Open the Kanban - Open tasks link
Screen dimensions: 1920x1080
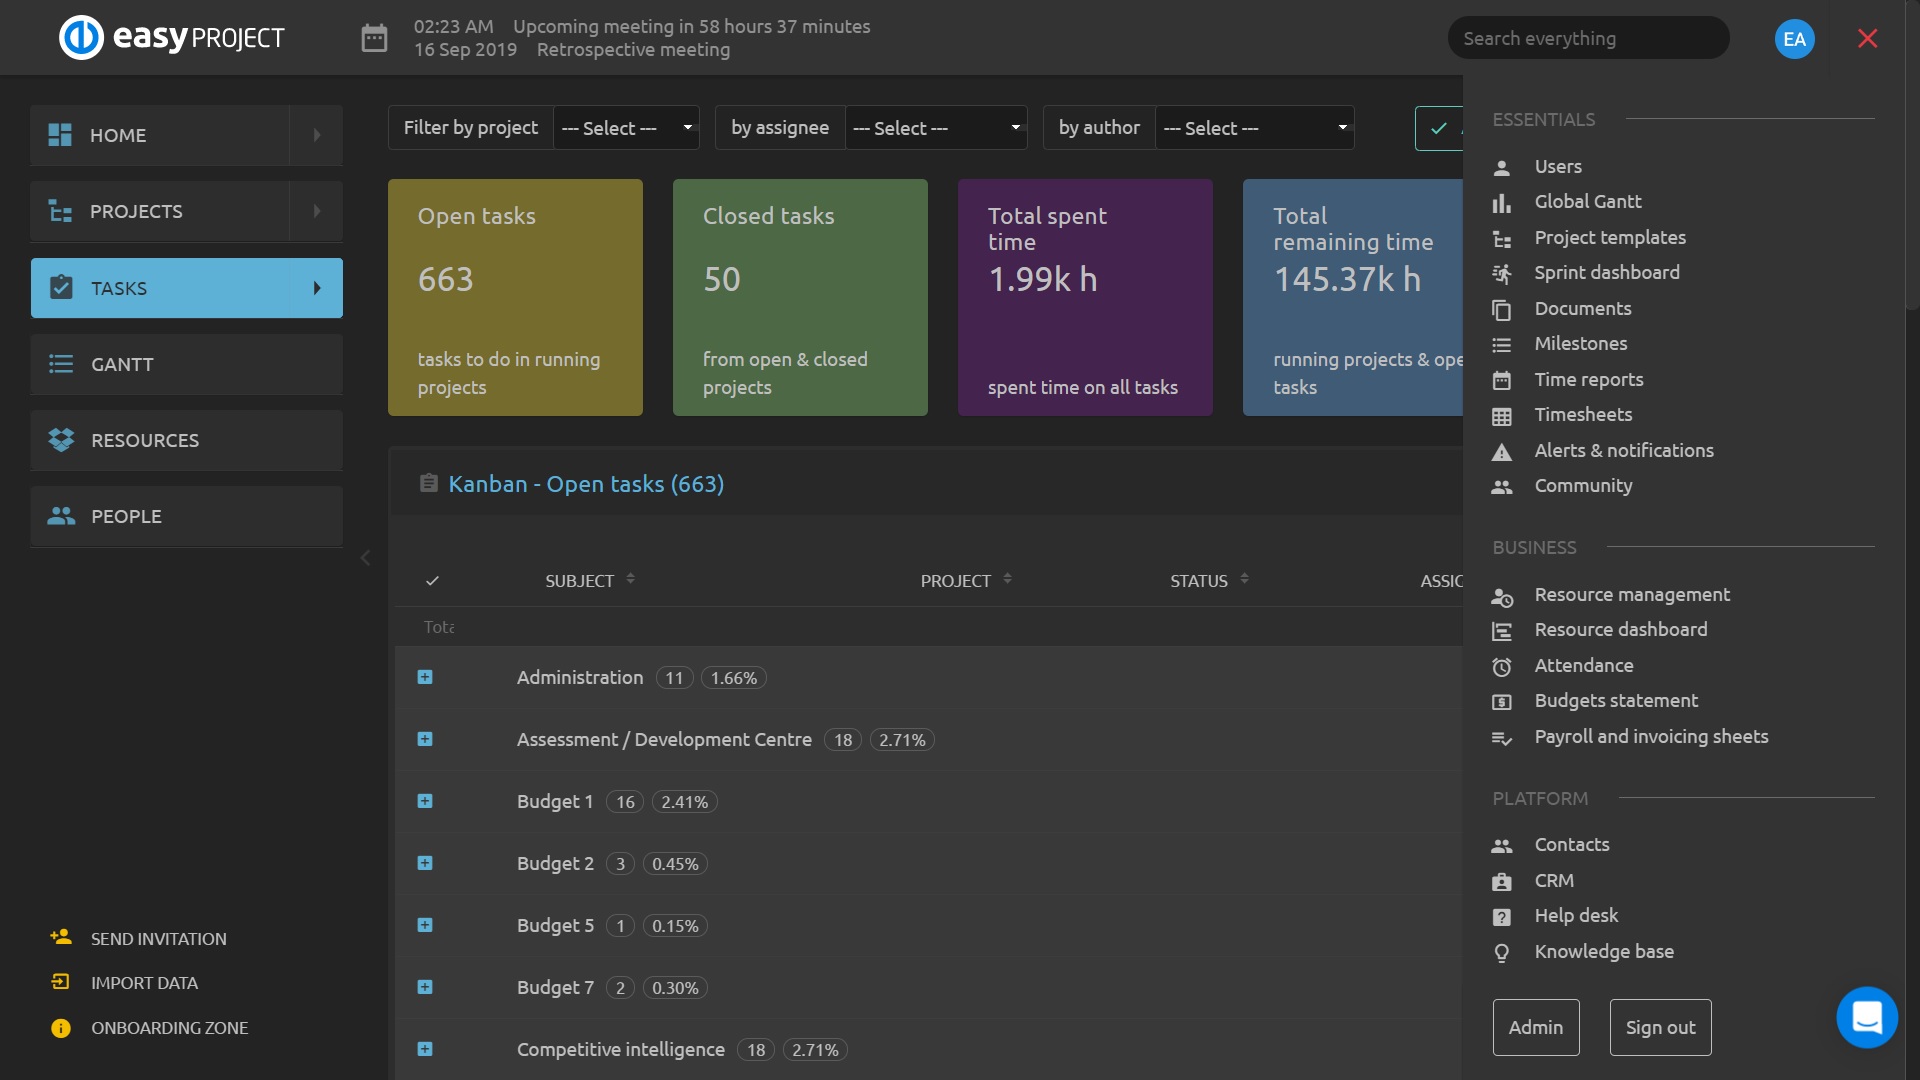pyautogui.click(x=586, y=484)
